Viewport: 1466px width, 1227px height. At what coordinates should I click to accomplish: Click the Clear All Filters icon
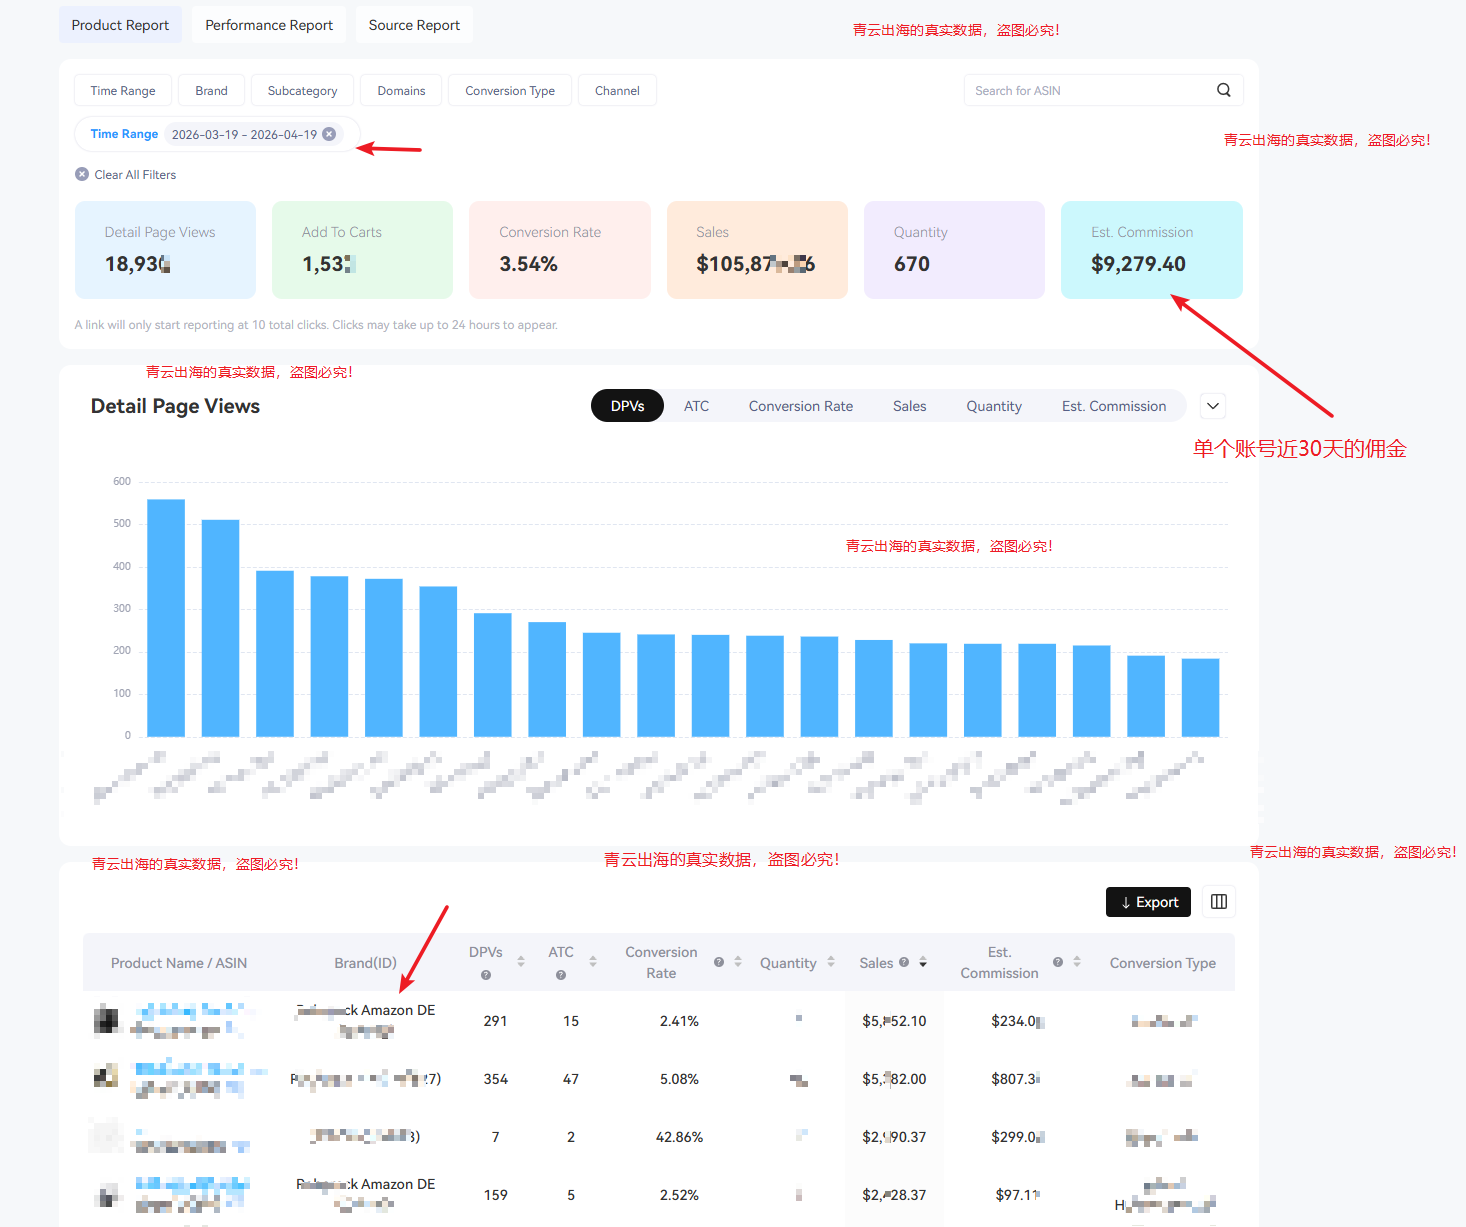82,174
